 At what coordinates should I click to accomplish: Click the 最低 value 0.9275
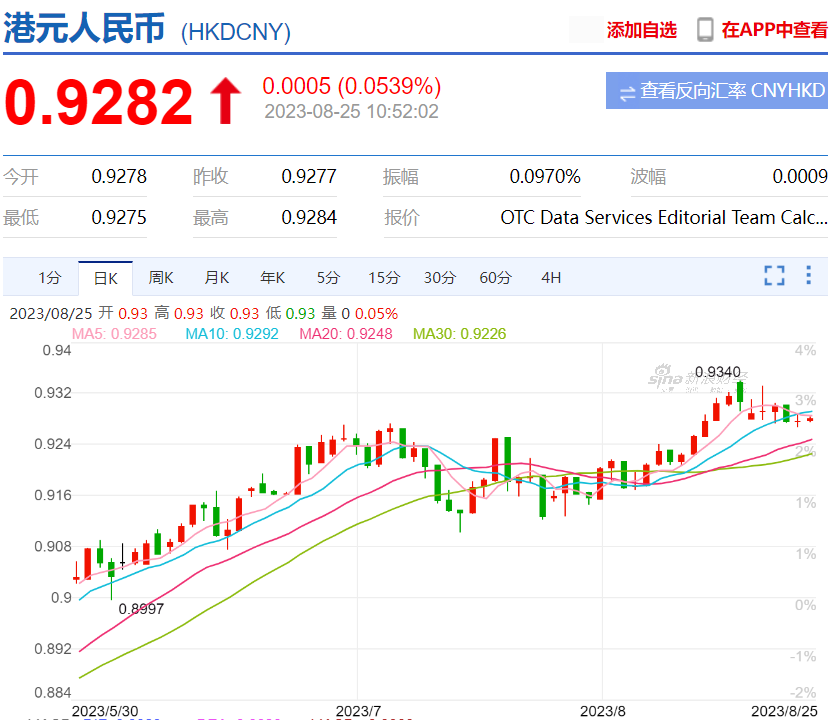point(119,218)
